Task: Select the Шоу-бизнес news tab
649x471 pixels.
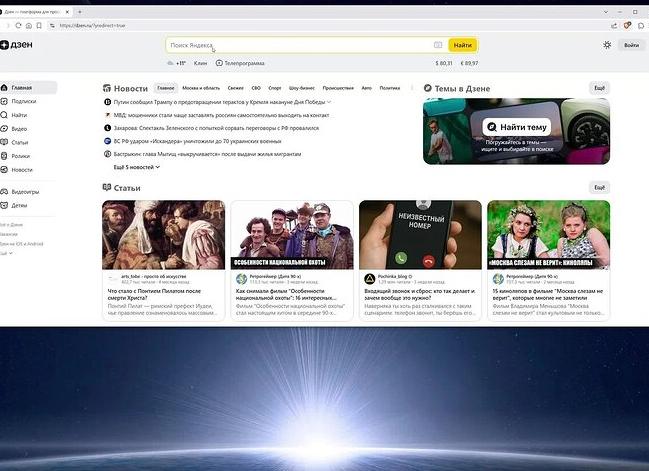Action: click(x=302, y=88)
